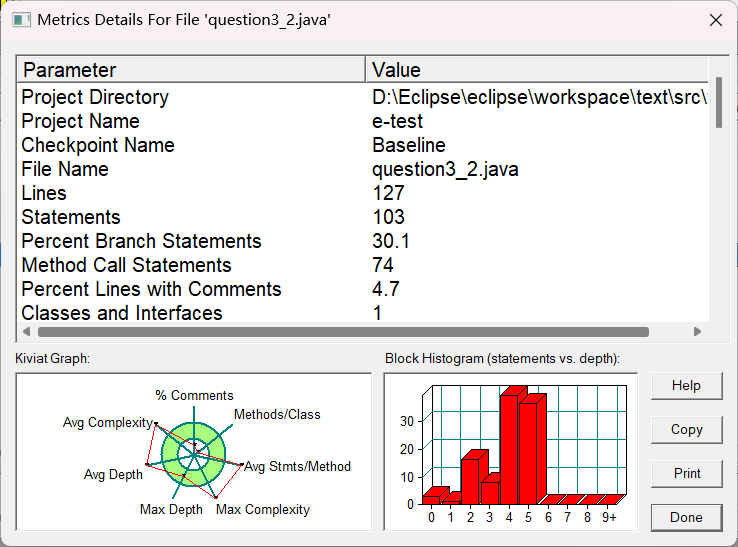738x547 pixels.
Task: Click the 'Max Depth' Kiviat label
Action: pyautogui.click(x=171, y=510)
